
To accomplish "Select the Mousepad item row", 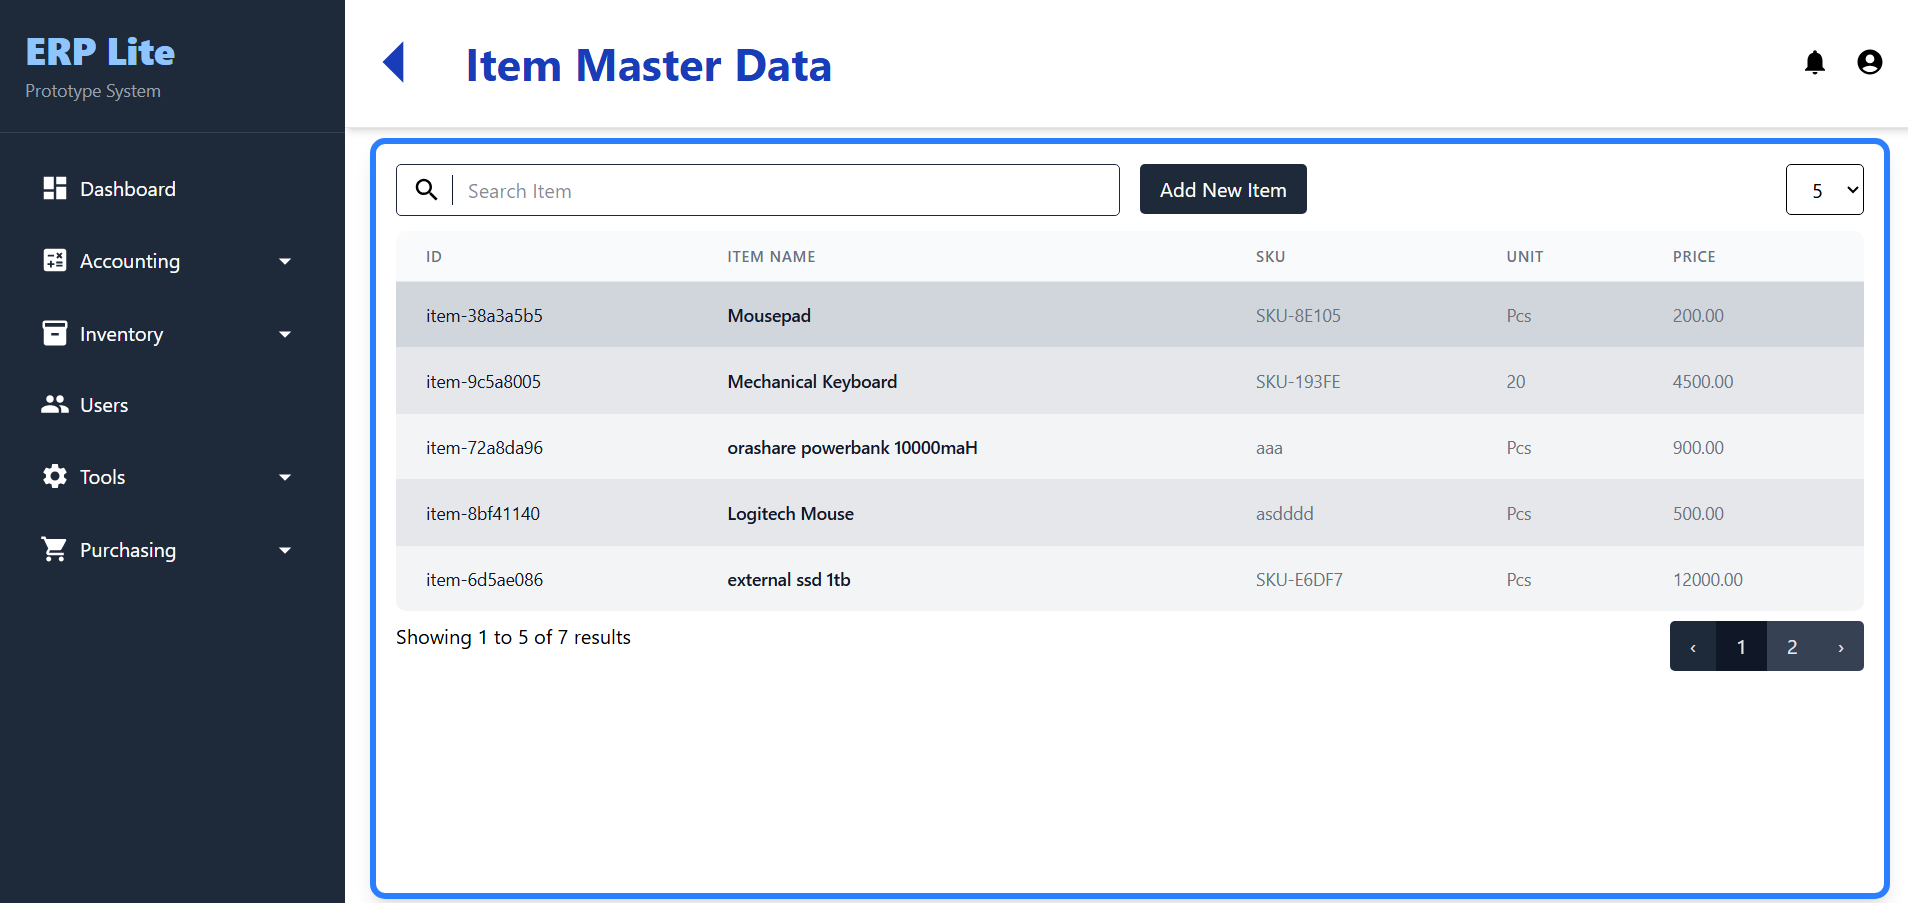I will [x=1129, y=315].
